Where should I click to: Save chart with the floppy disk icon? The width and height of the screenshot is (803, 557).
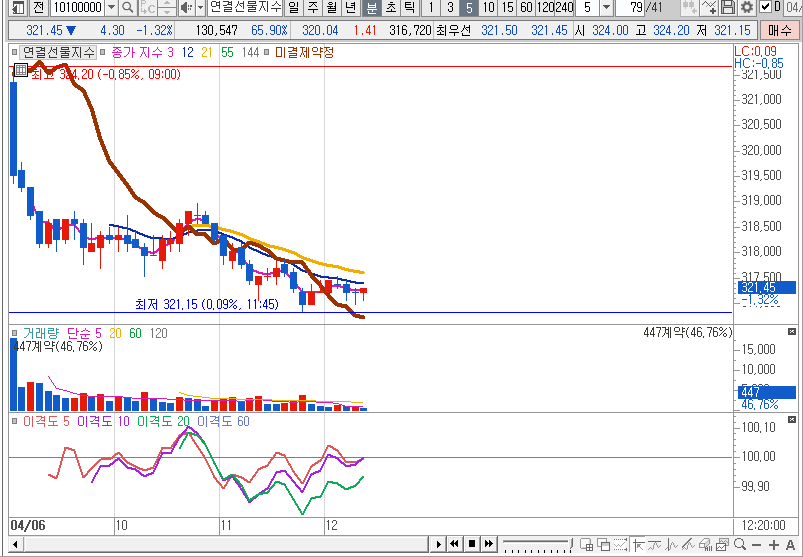click(x=729, y=8)
